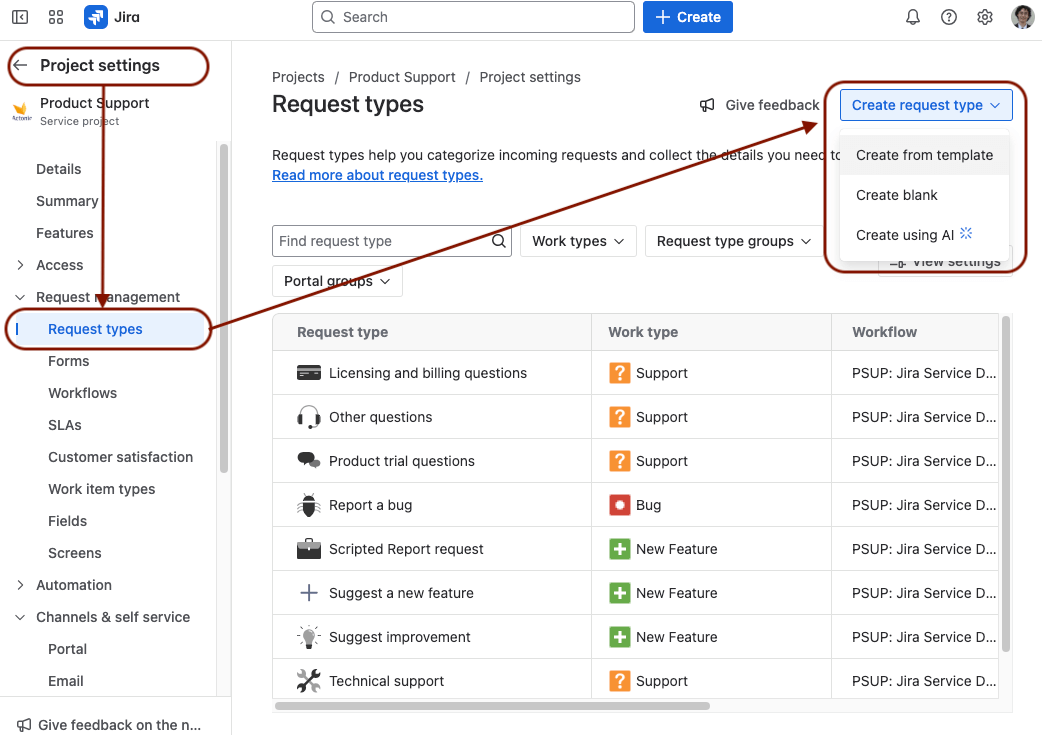Open the Portal groups dropdown
1042x735 pixels.
tap(337, 281)
